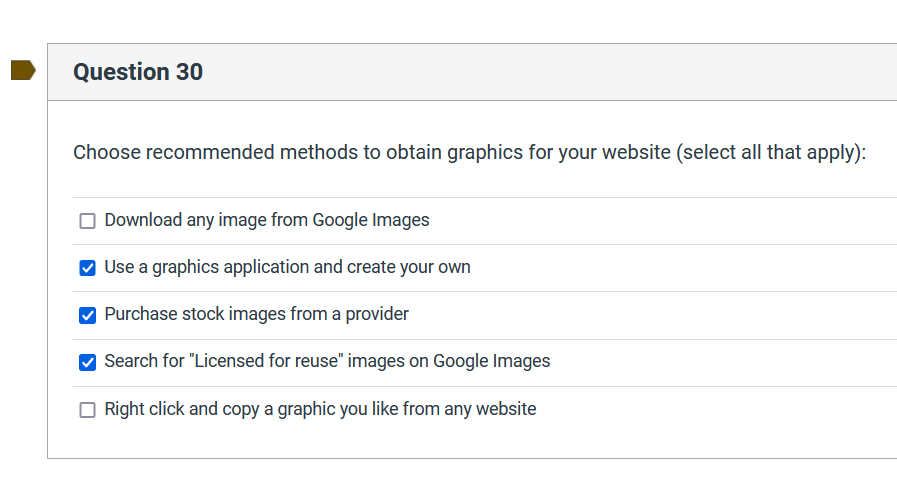Click the word 'provider' in the stock images option
The image size is (897, 482).
click(377, 314)
